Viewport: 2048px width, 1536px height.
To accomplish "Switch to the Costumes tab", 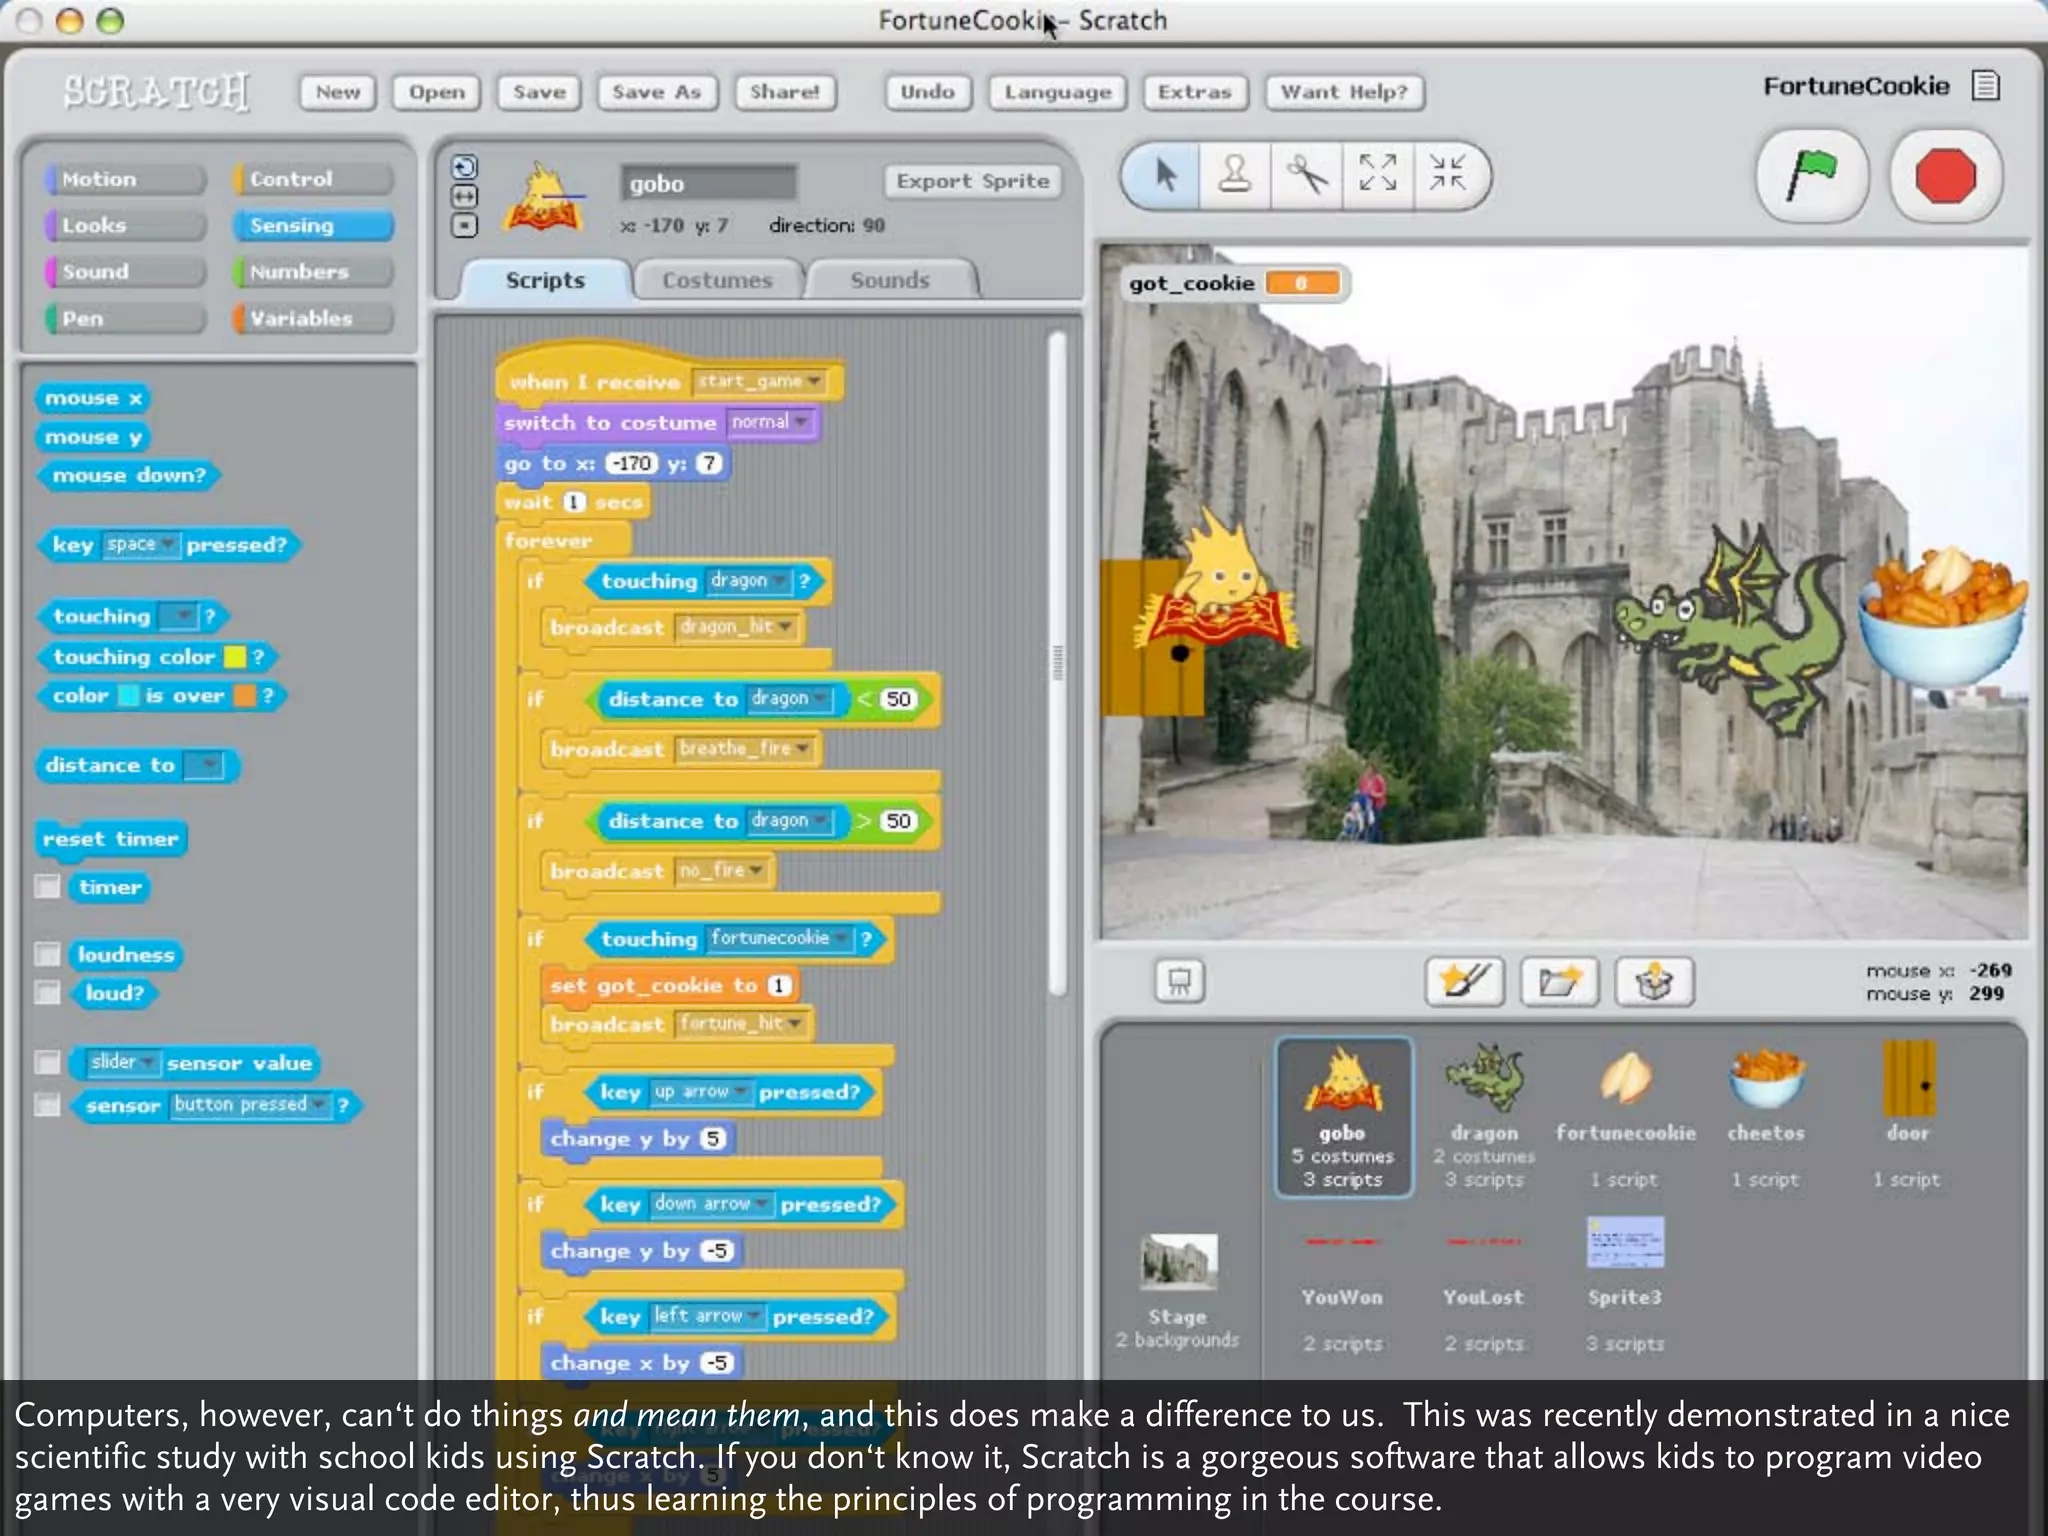I will (717, 280).
